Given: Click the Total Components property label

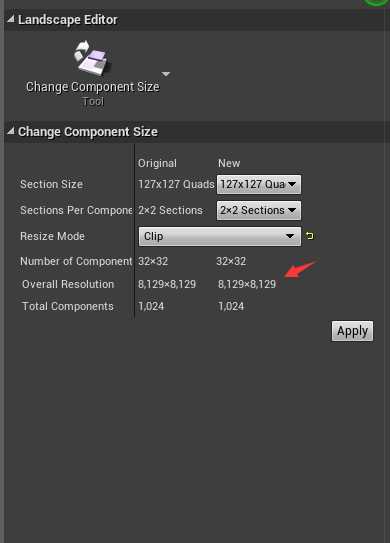Looking at the screenshot, I should point(68,306).
